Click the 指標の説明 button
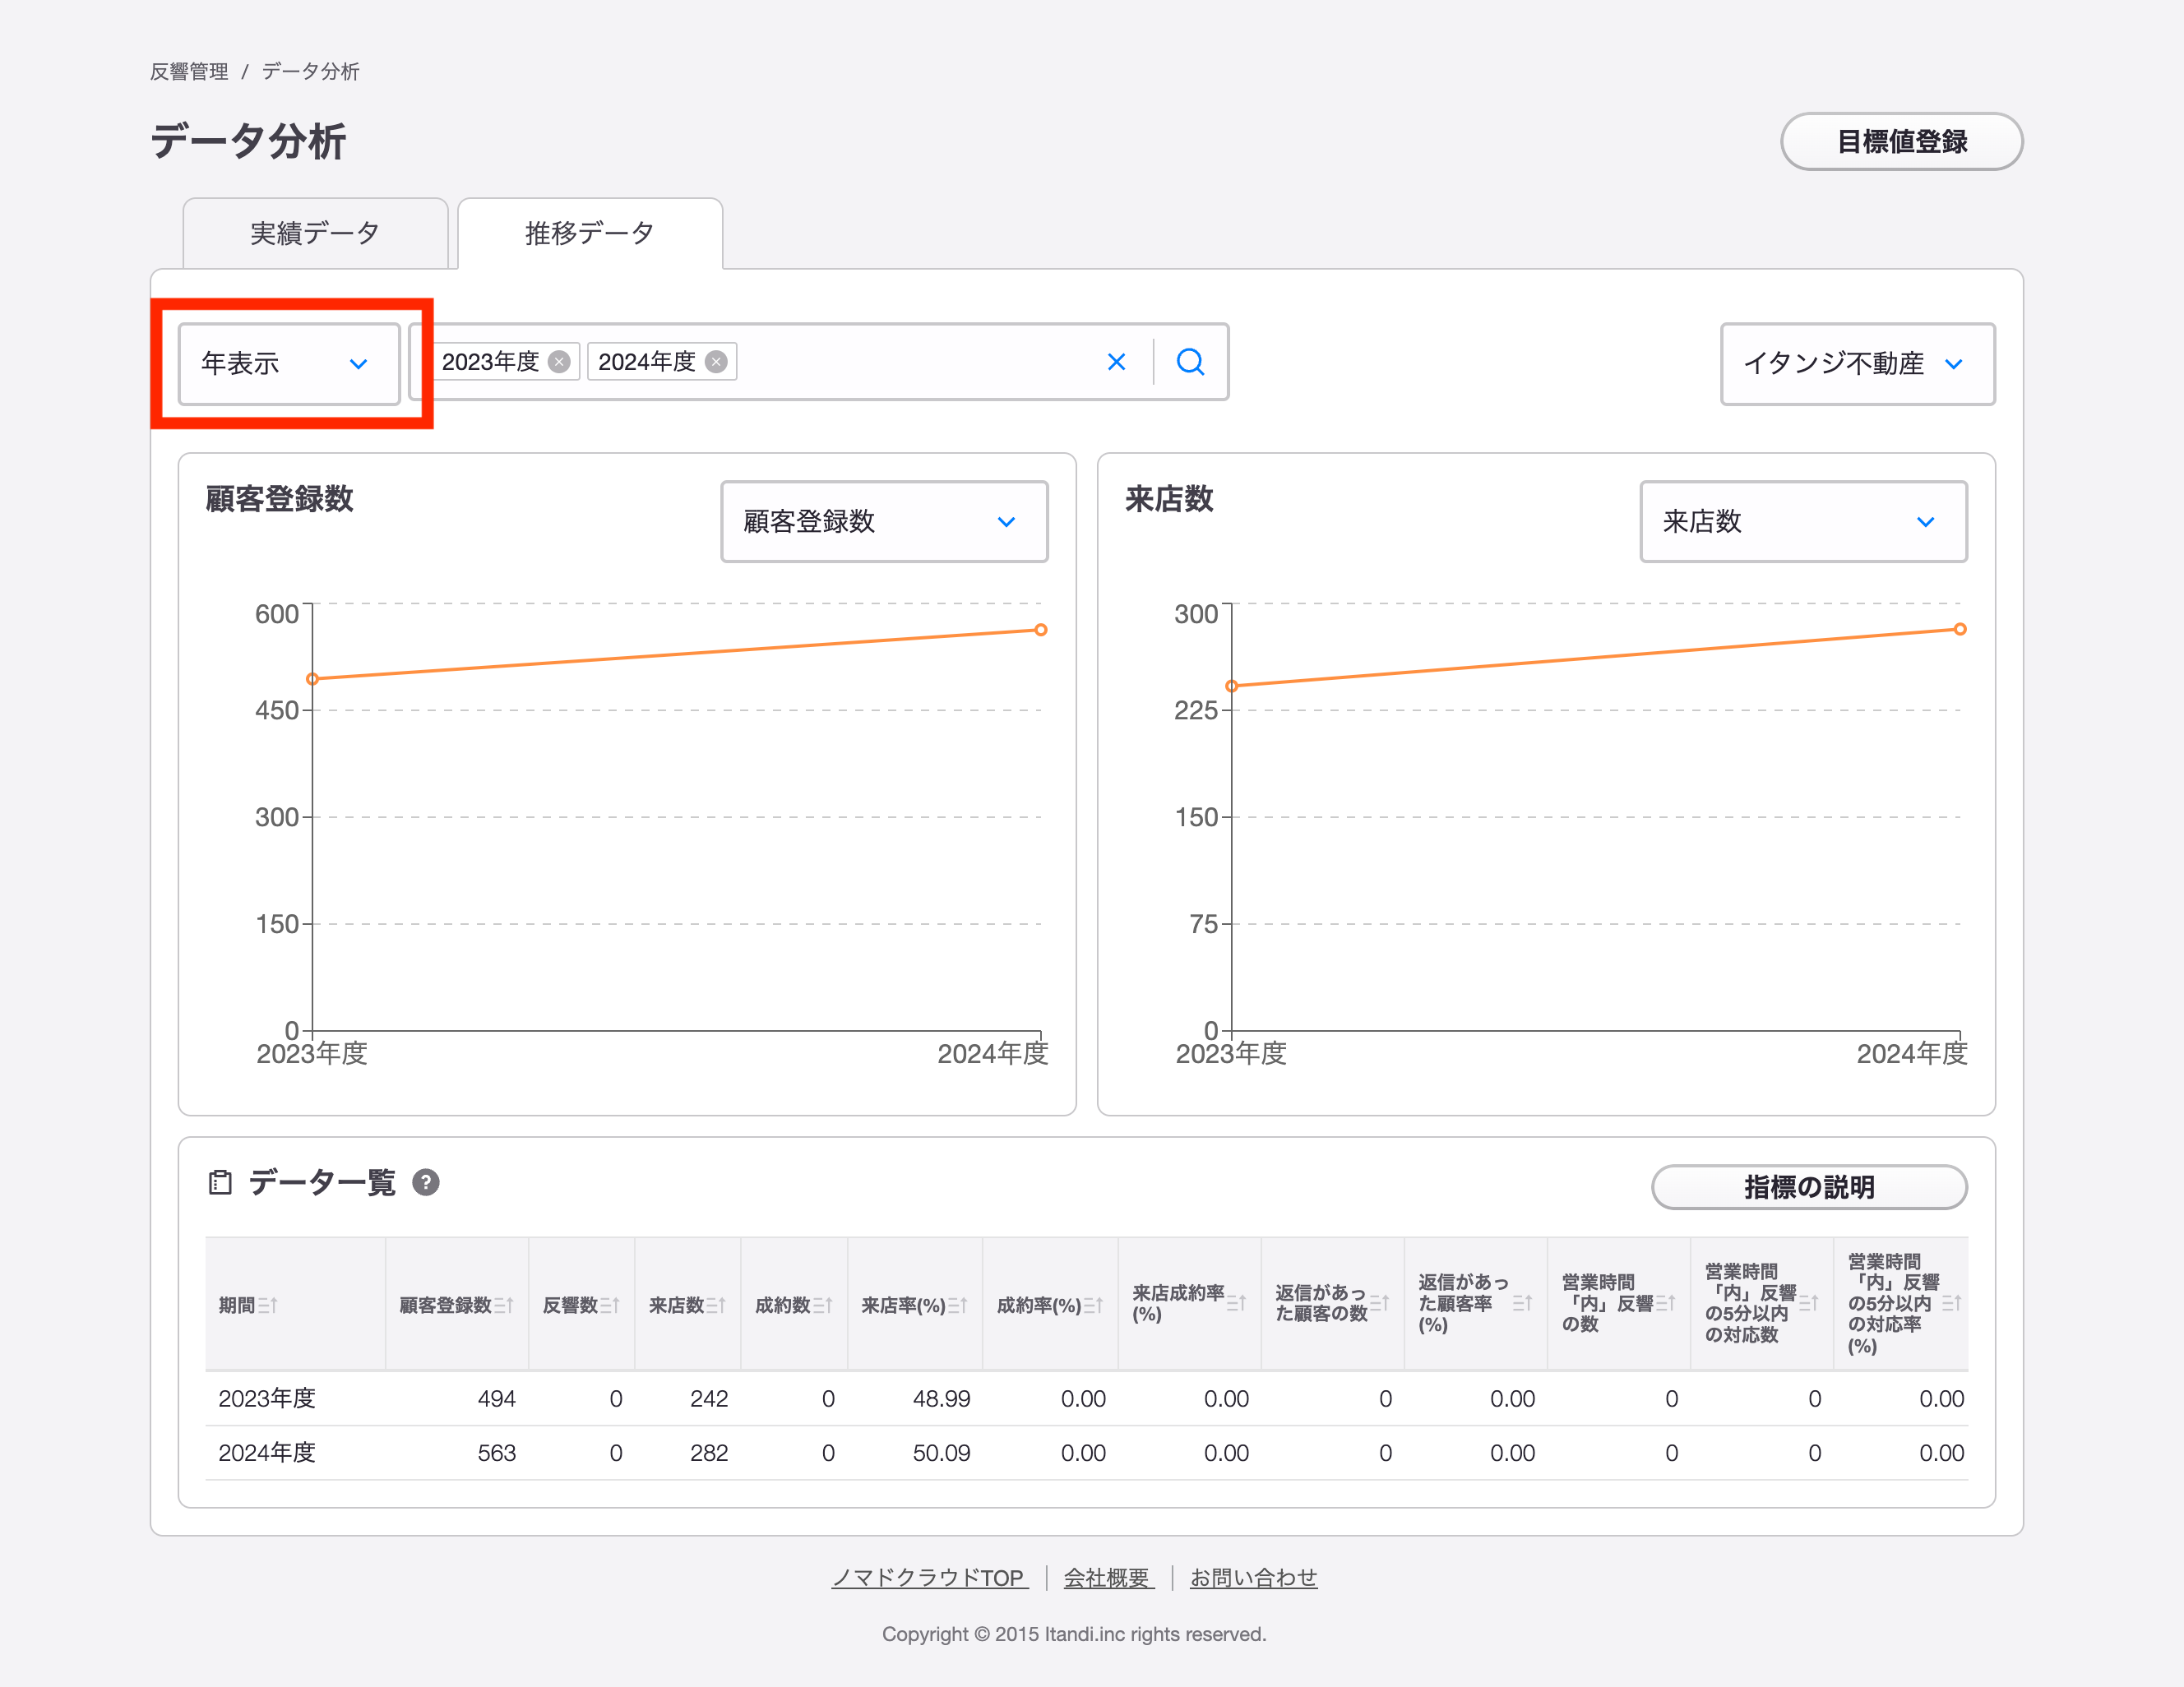Screen dimensions: 2184x1687 pyautogui.click(x=1809, y=1187)
